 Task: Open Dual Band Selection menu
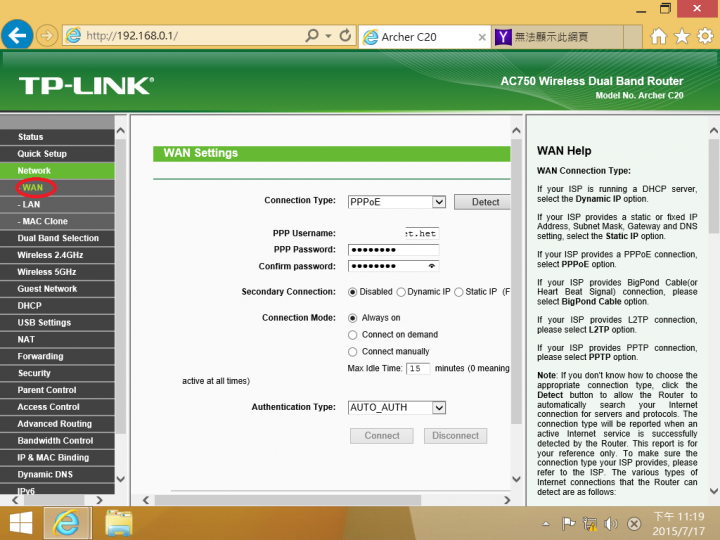pyautogui.click(x=57, y=238)
